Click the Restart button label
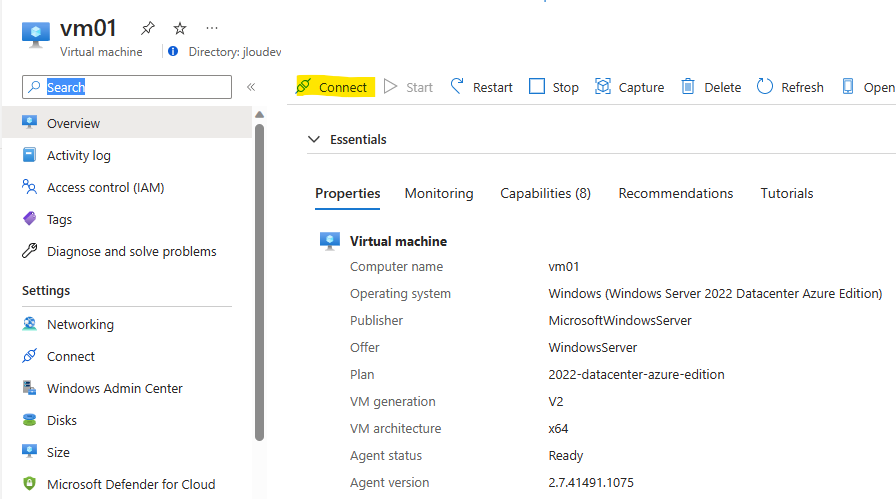 pos(493,87)
